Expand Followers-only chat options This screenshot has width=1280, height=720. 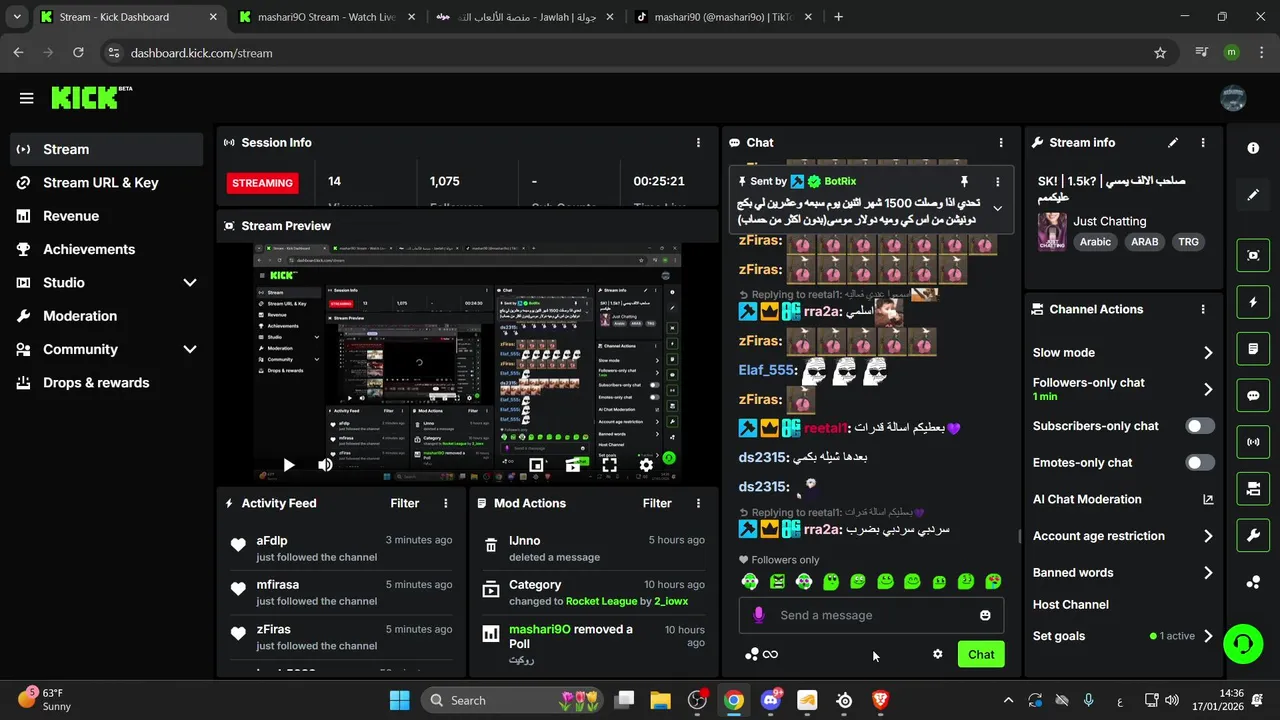pyautogui.click(x=1208, y=390)
